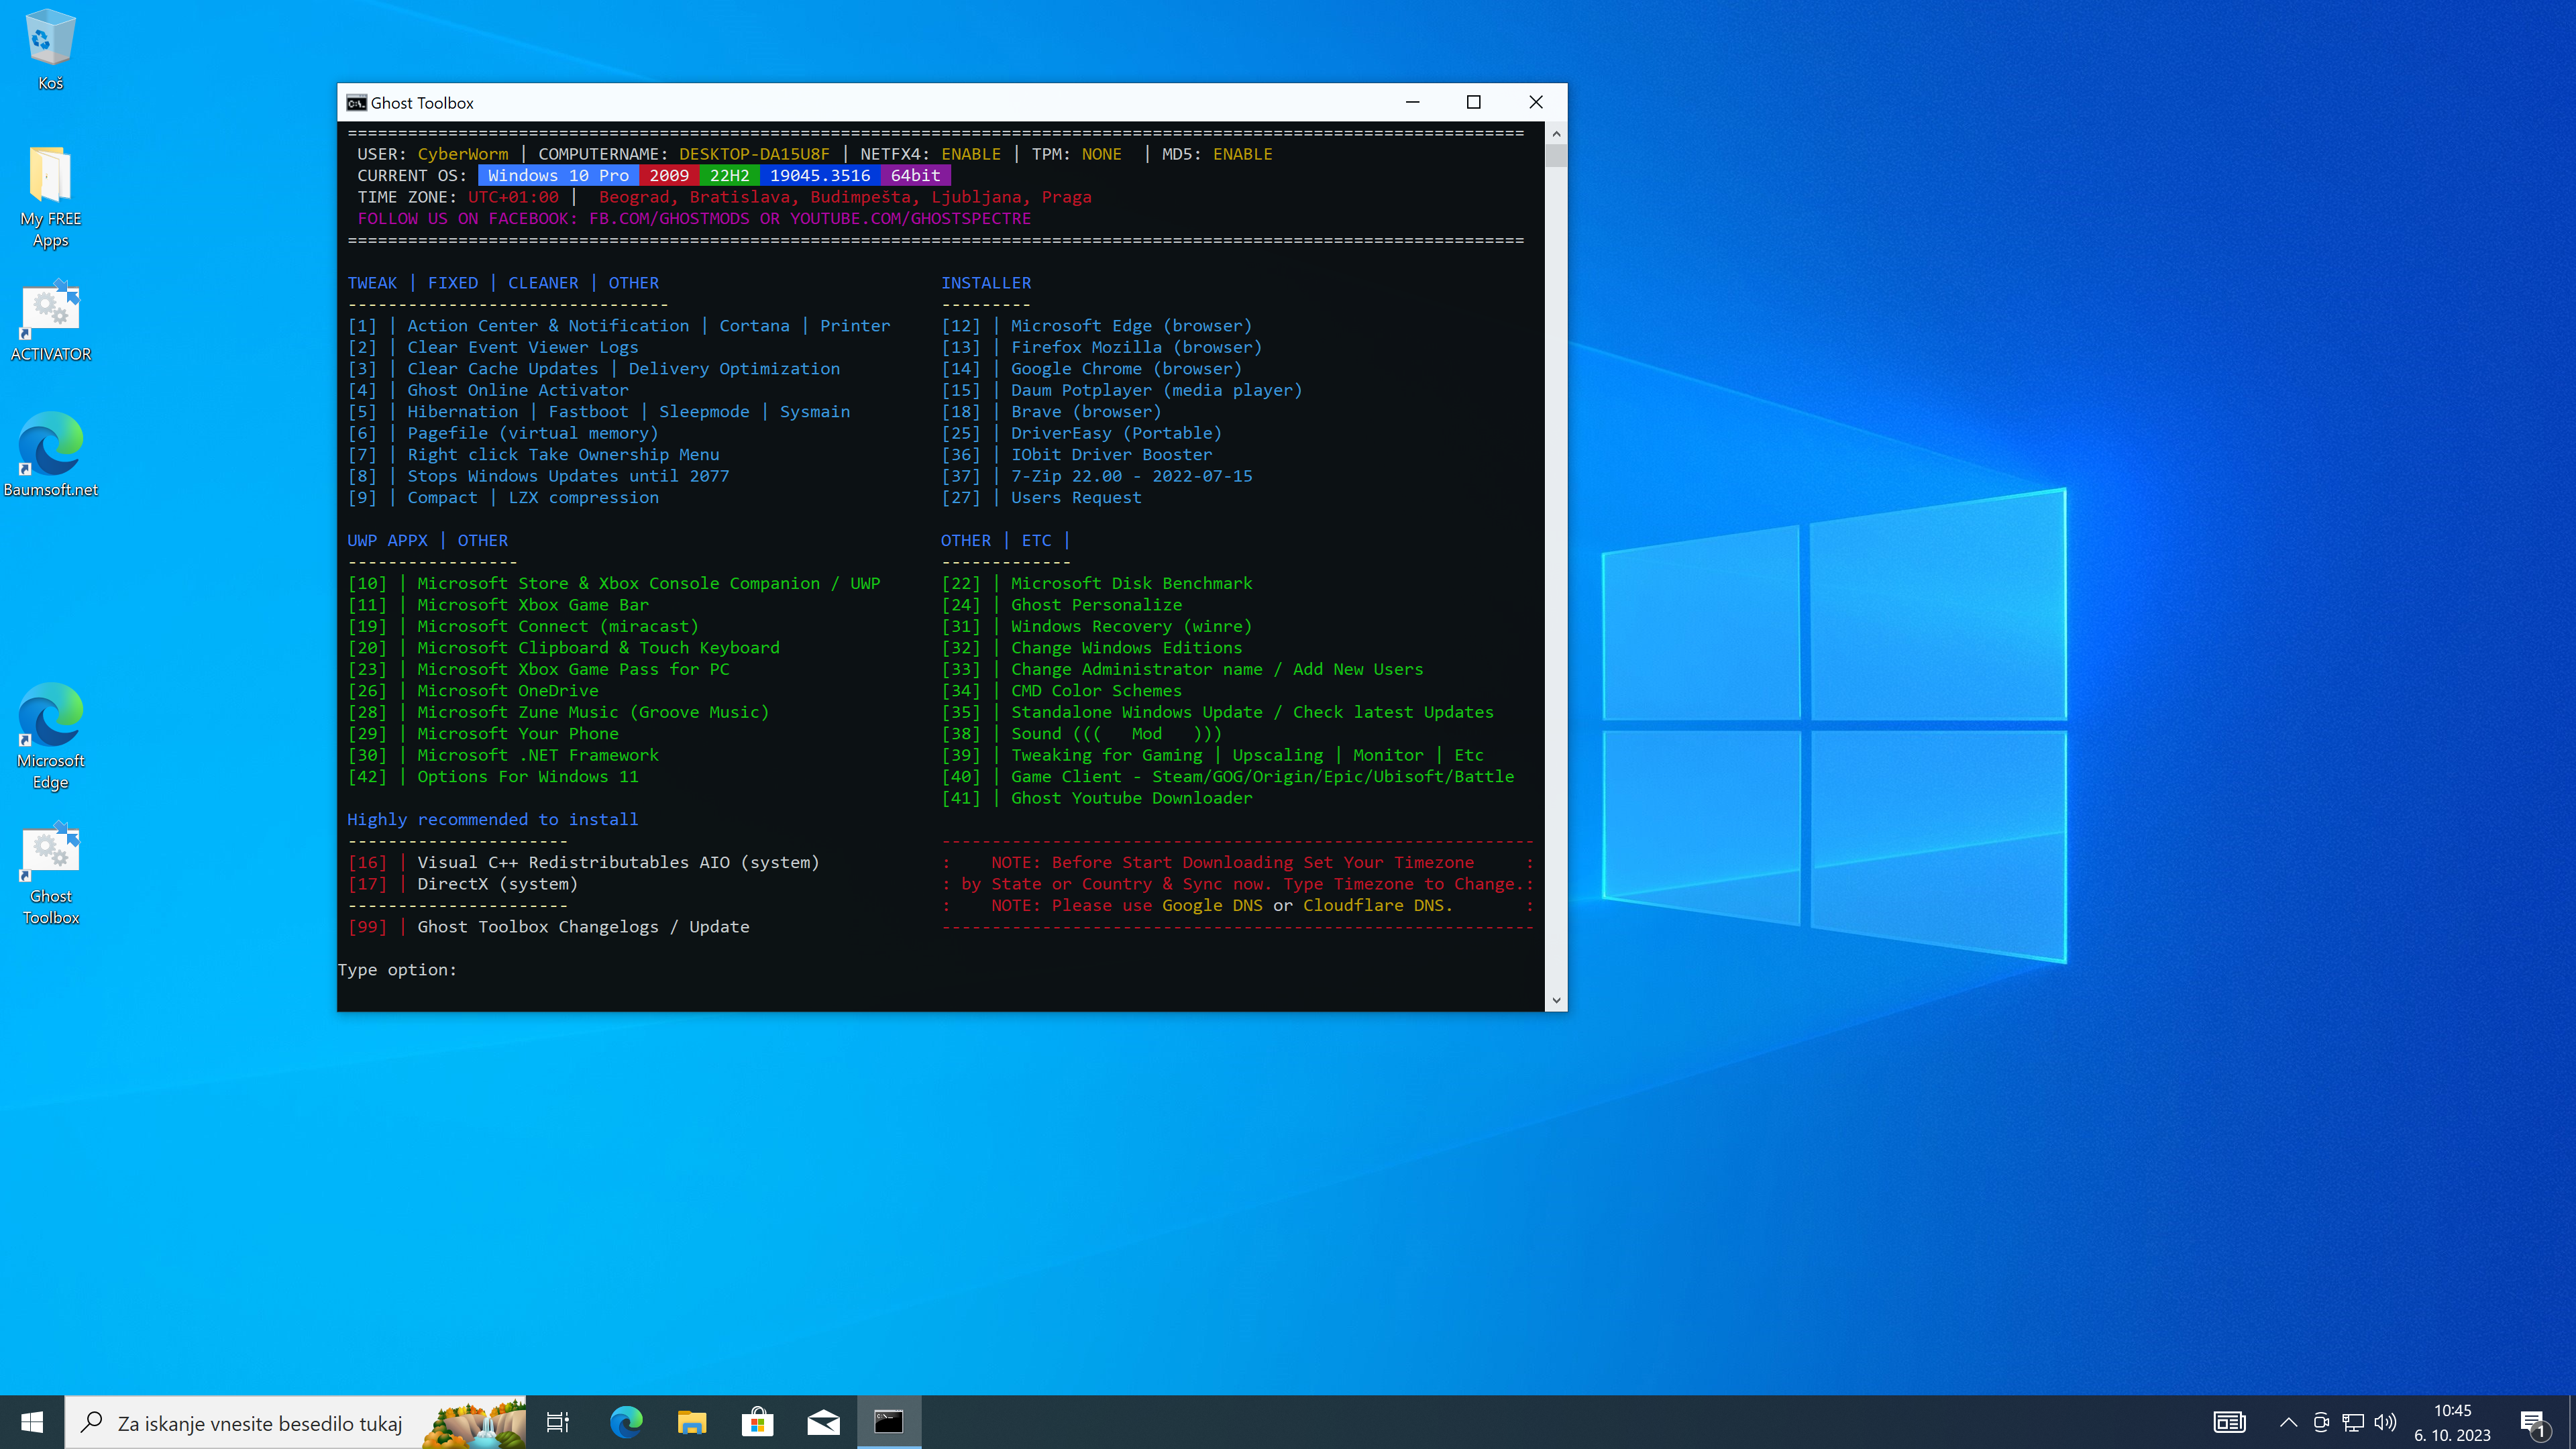Click the Ghost Toolbox title bar icon
The width and height of the screenshot is (2576, 1449).
[x=356, y=103]
